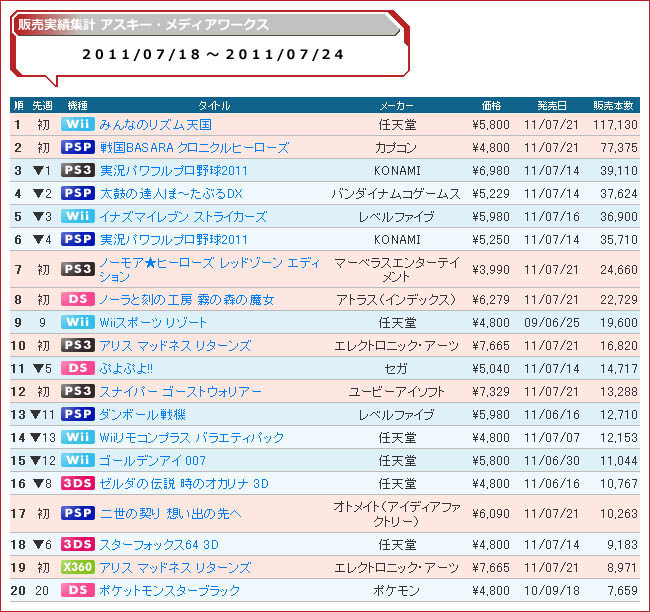Screen dimensions: 650x612
Task: Open the ダンボール戦機 title link
Action: tap(143, 415)
